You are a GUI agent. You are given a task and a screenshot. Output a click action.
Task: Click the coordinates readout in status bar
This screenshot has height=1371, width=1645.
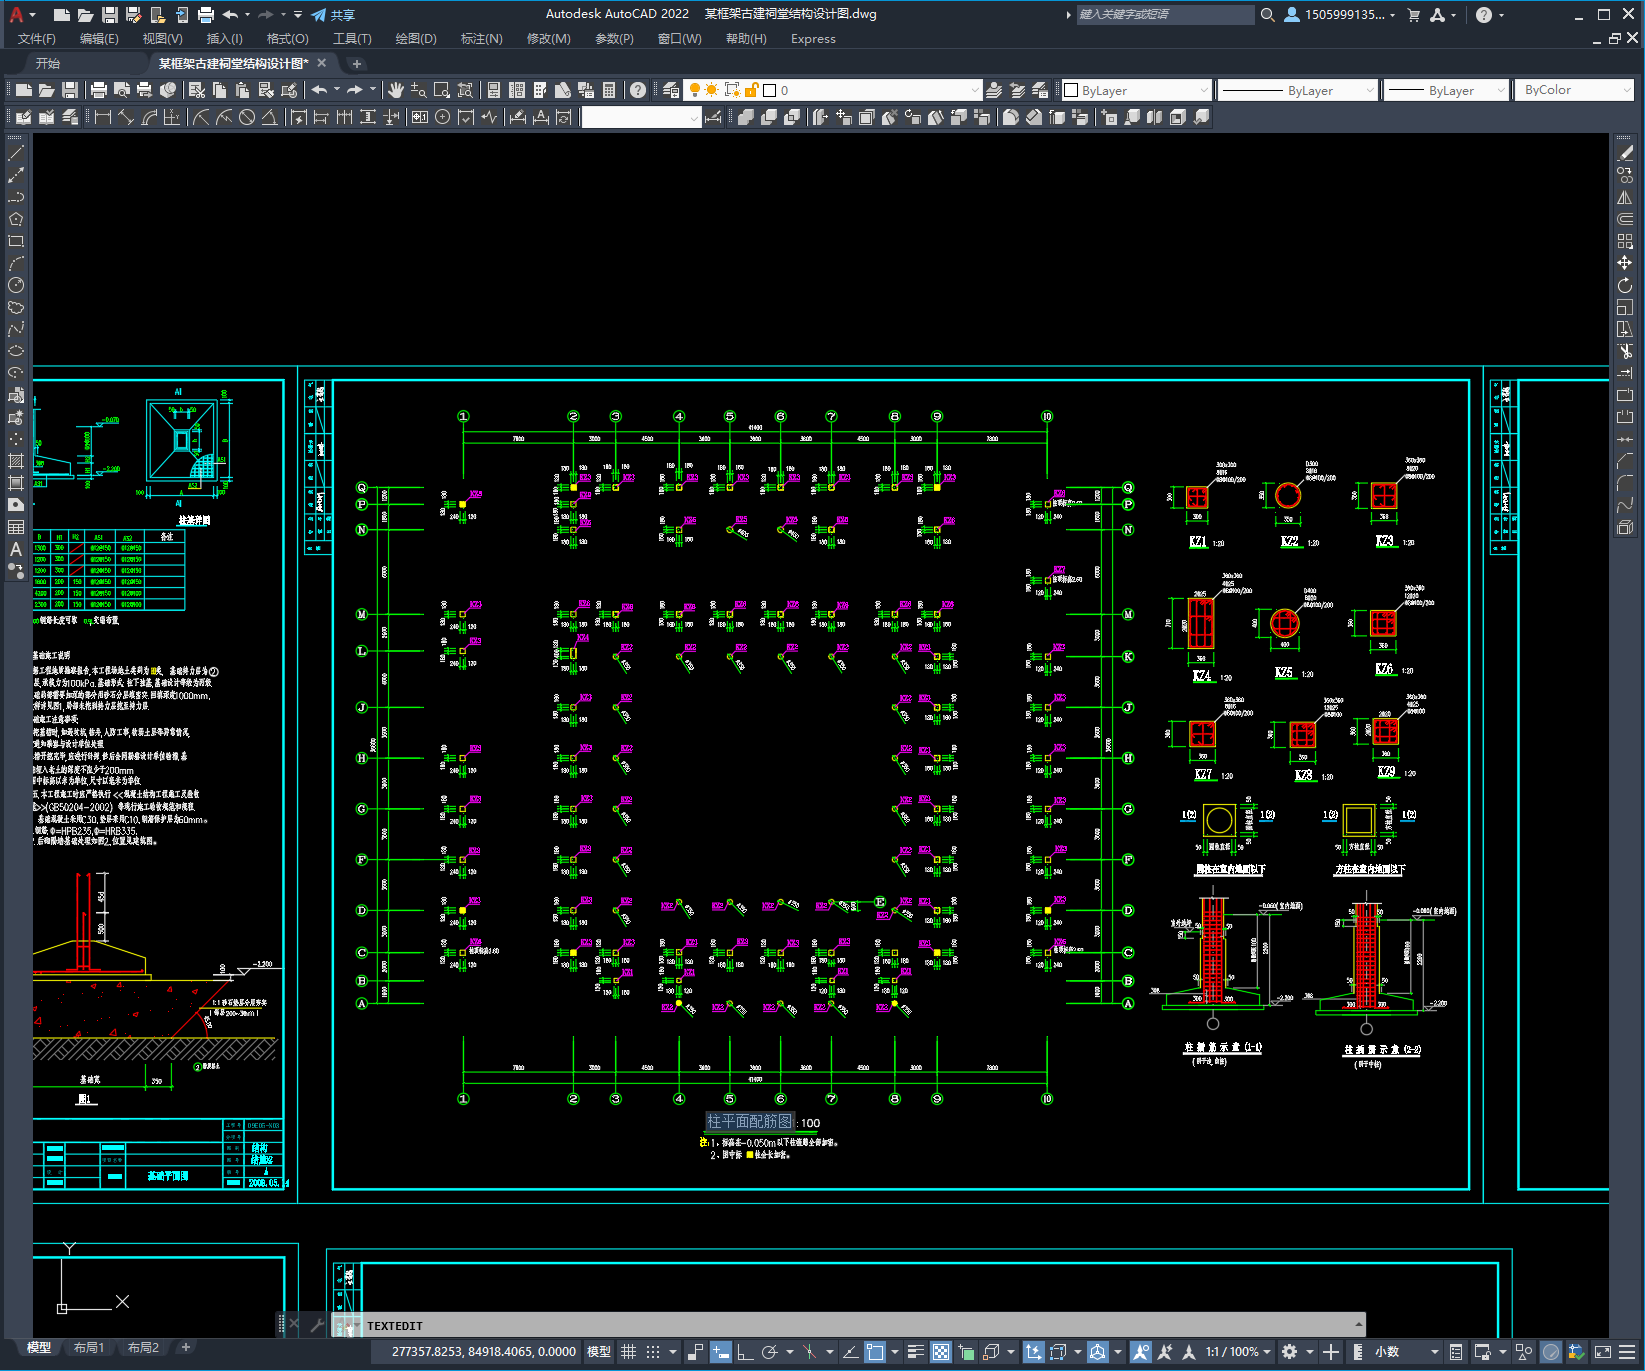click(x=484, y=1352)
